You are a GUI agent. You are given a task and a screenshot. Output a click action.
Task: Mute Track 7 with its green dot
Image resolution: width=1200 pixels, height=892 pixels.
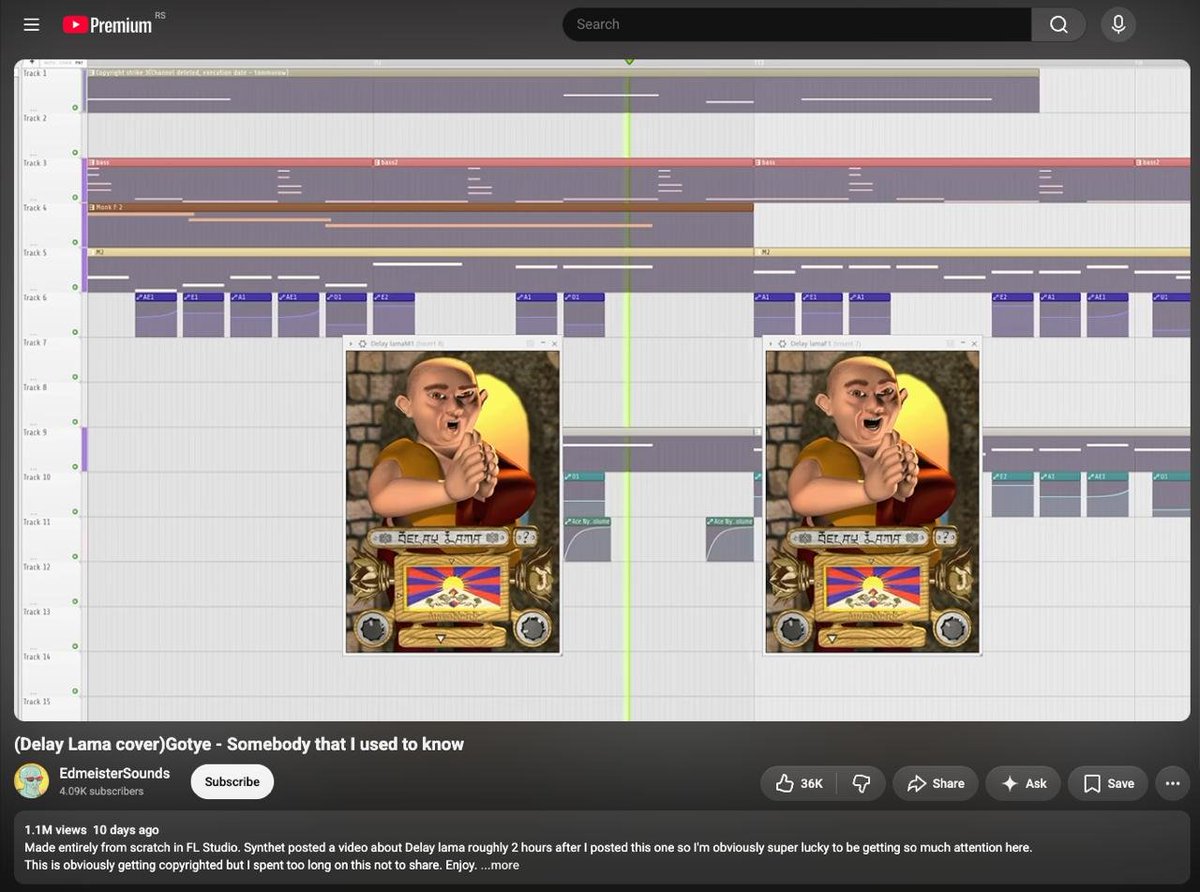pyautogui.click(x=75, y=377)
